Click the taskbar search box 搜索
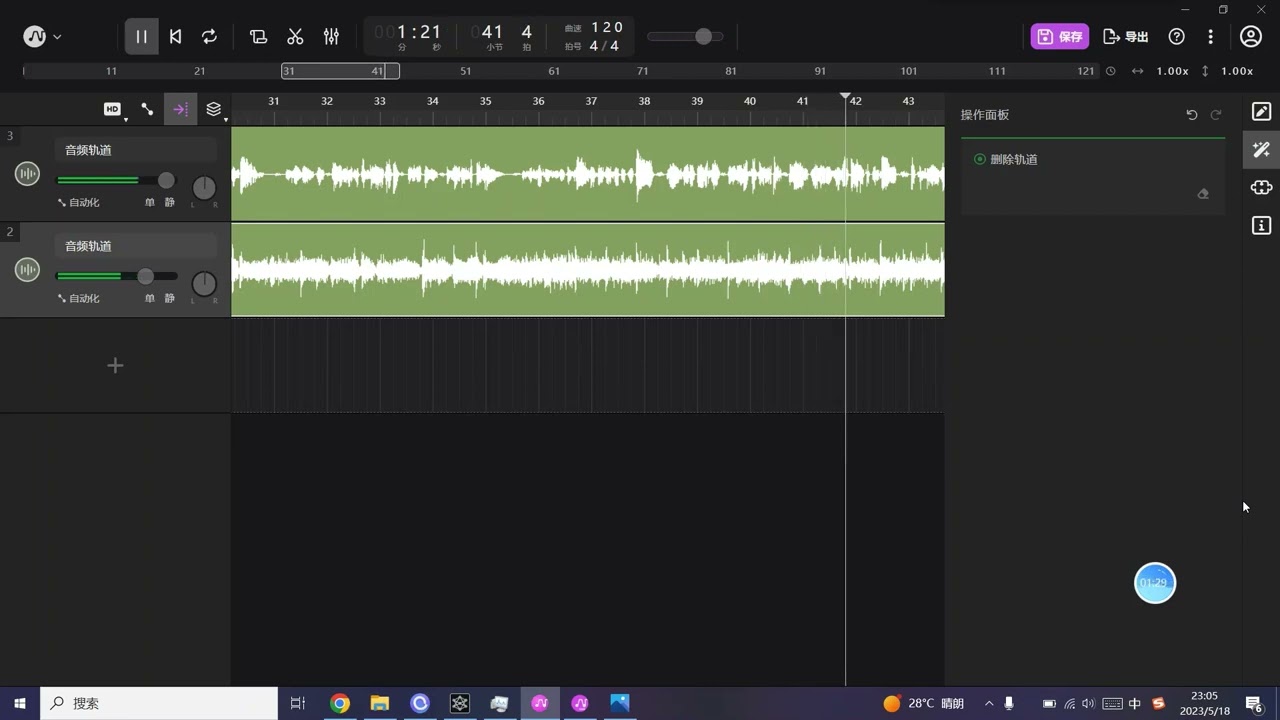The width and height of the screenshot is (1280, 720). click(159, 704)
